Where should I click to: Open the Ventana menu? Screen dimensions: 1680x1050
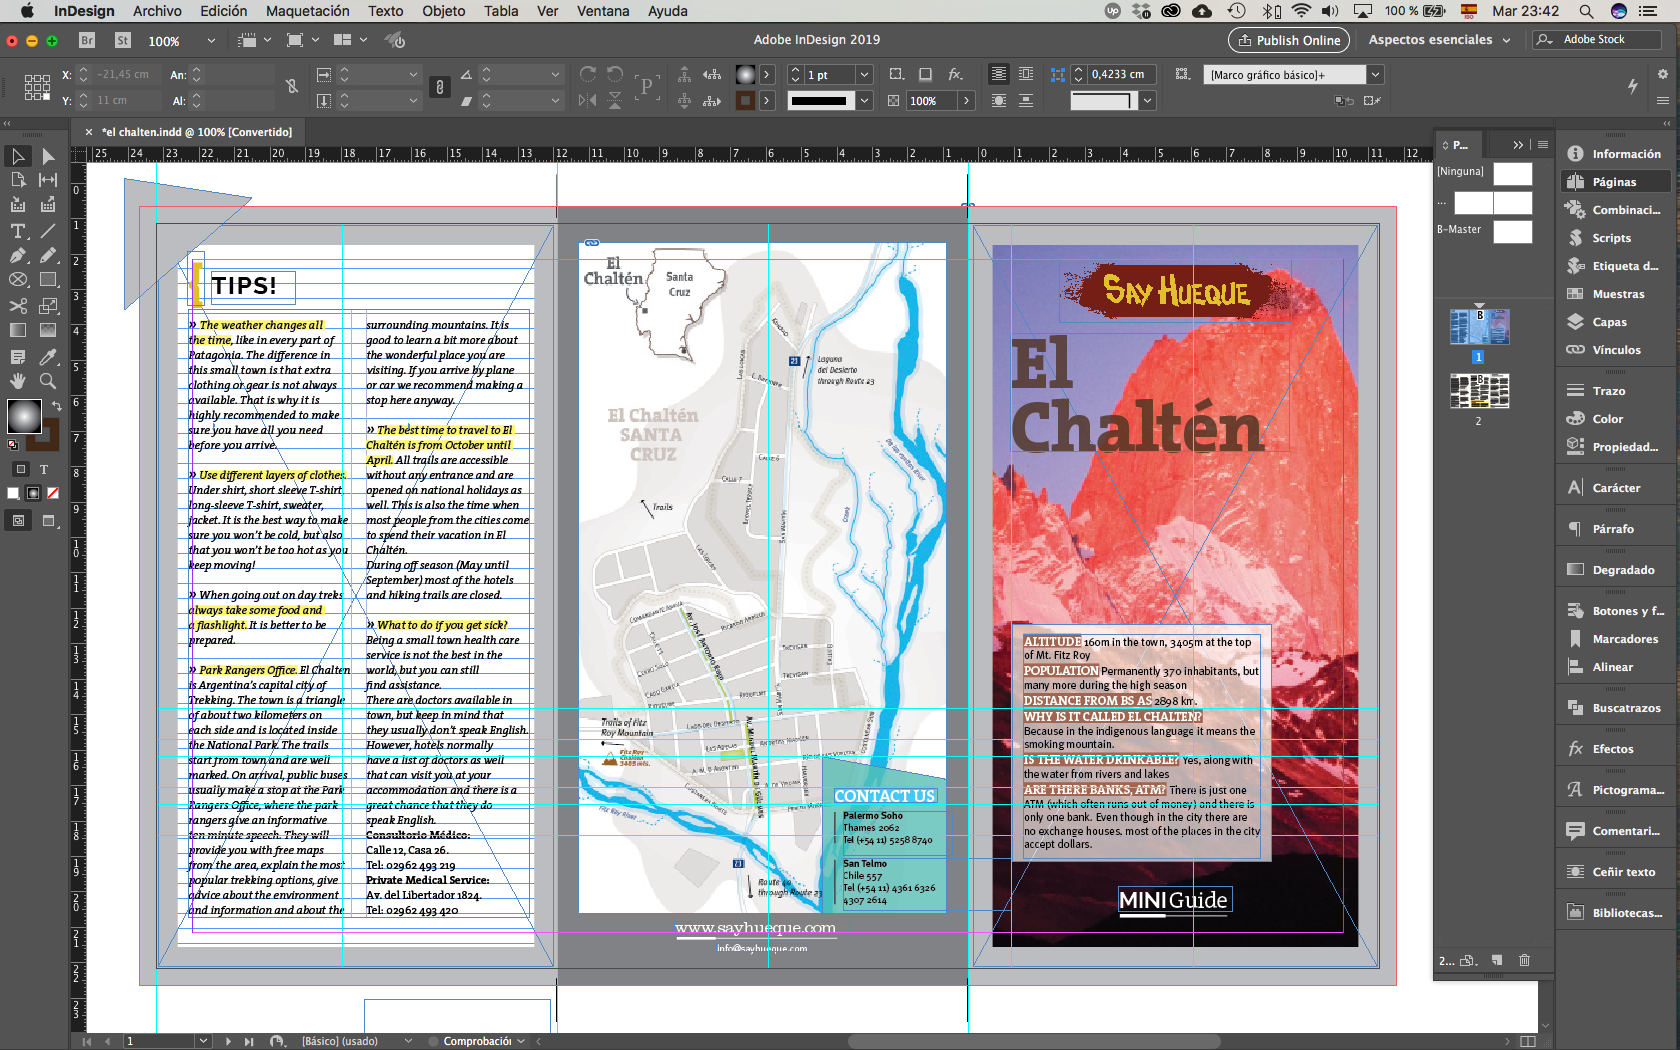pyautogui.click(x=603, y=11)
